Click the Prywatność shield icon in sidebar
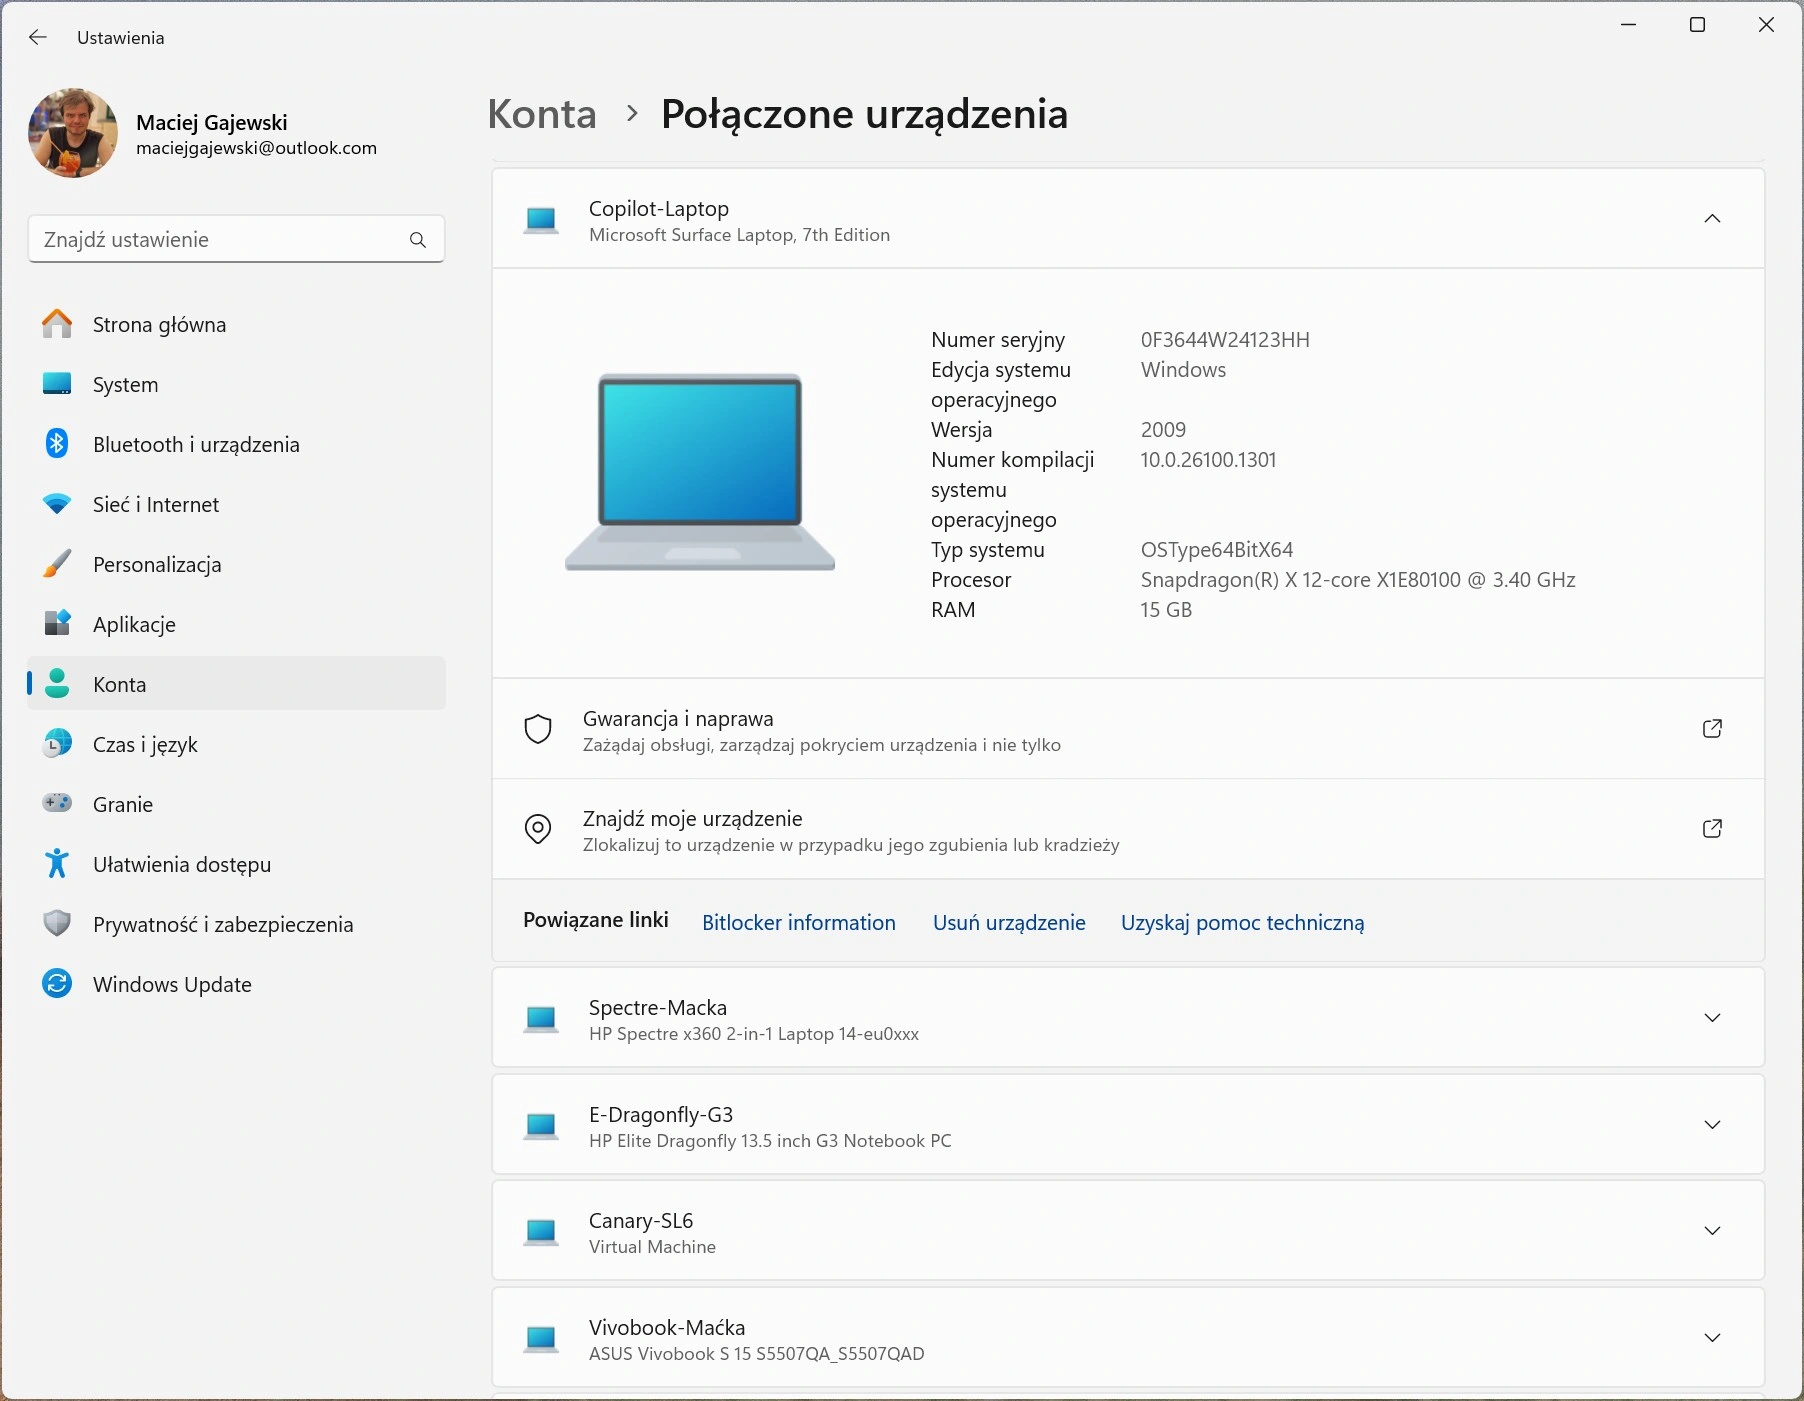 (x=57, y=924)
